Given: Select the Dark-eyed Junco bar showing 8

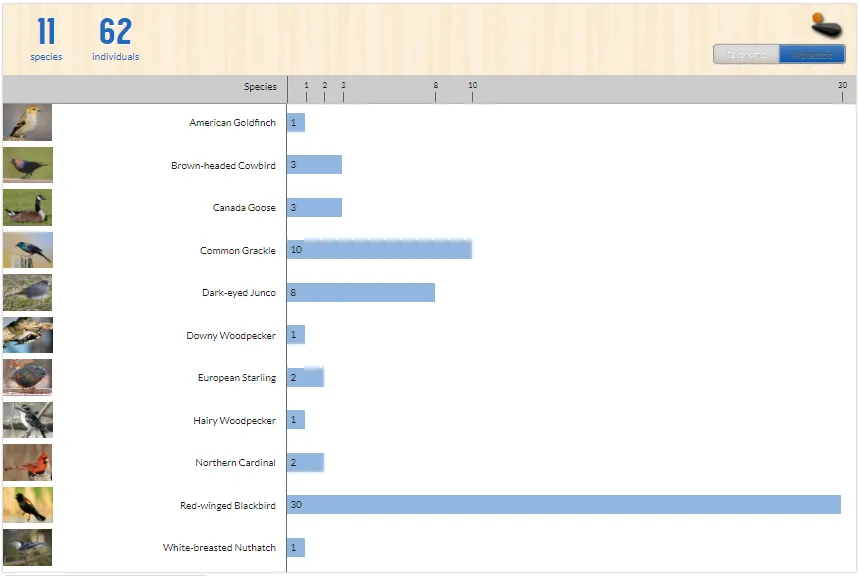Looking at the screenshot, I should click(x=361, y=293).
